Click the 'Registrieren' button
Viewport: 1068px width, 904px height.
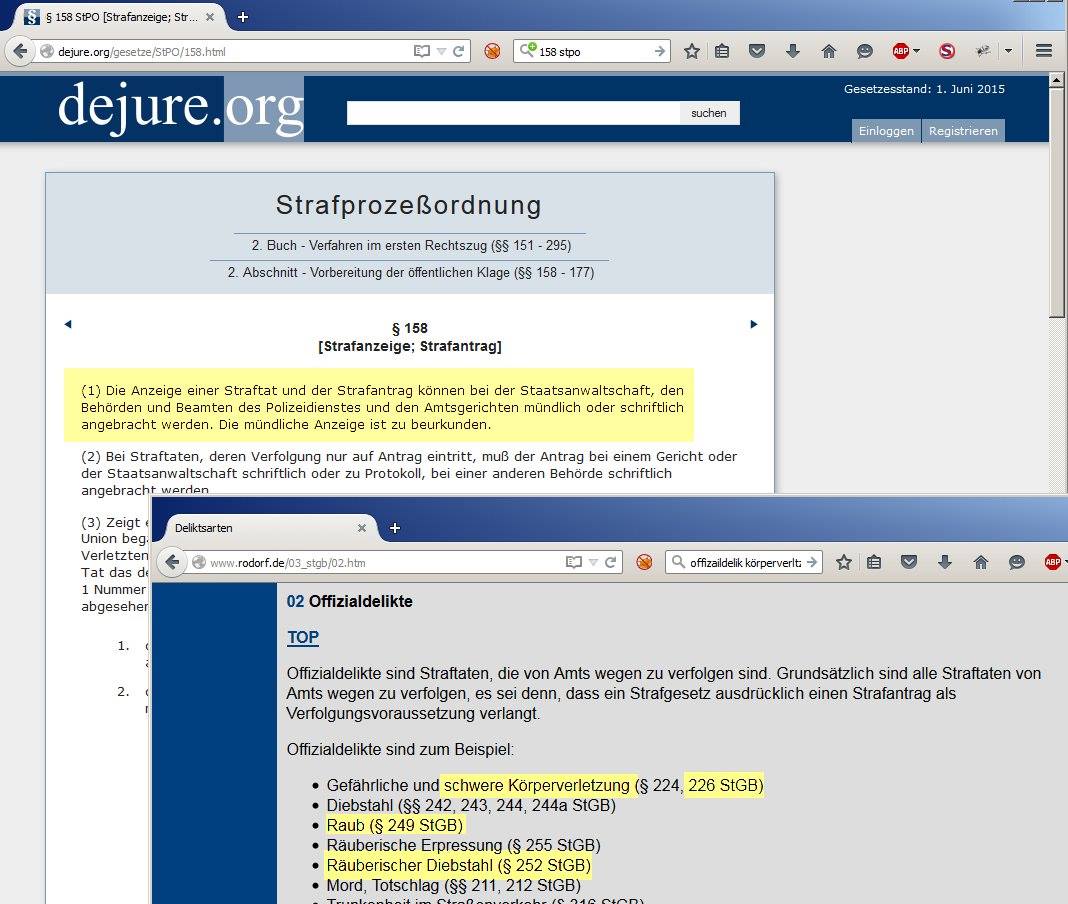[963, 131]
